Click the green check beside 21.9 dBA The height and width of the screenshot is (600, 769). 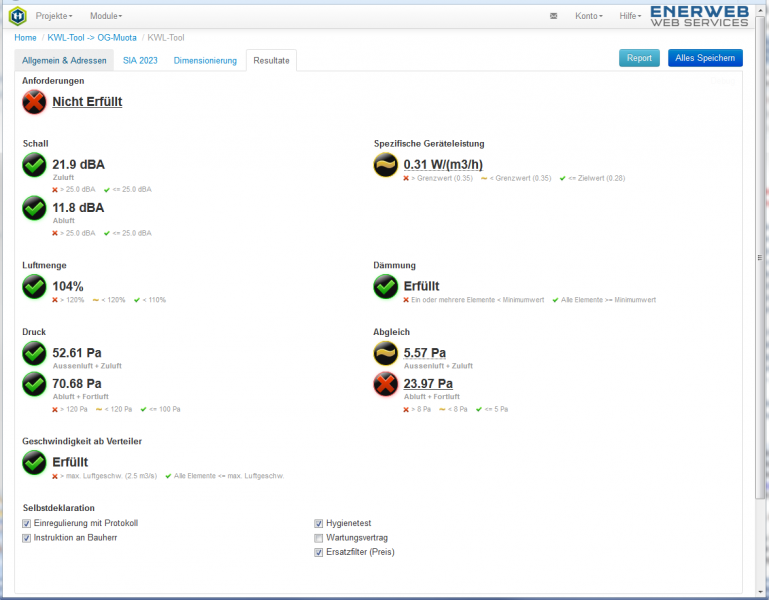[x=35, y=165]
